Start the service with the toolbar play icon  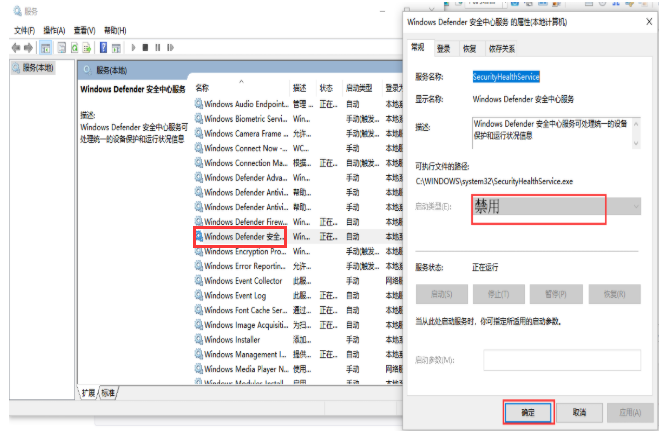[x=133, y=48]
